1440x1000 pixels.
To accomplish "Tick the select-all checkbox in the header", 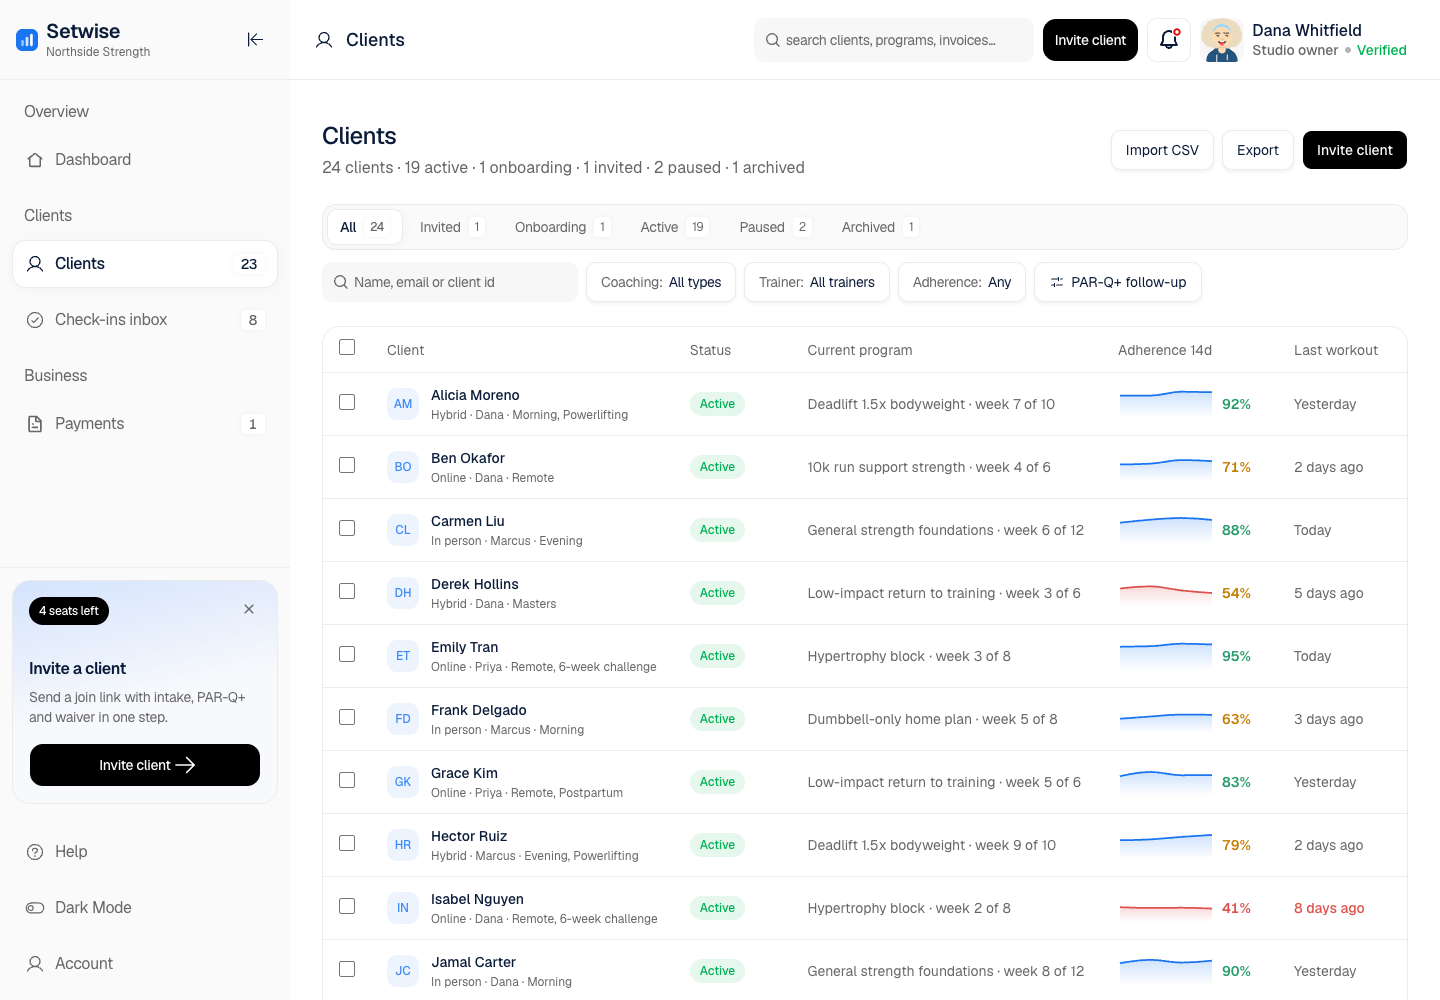I will tap(347, 347).
